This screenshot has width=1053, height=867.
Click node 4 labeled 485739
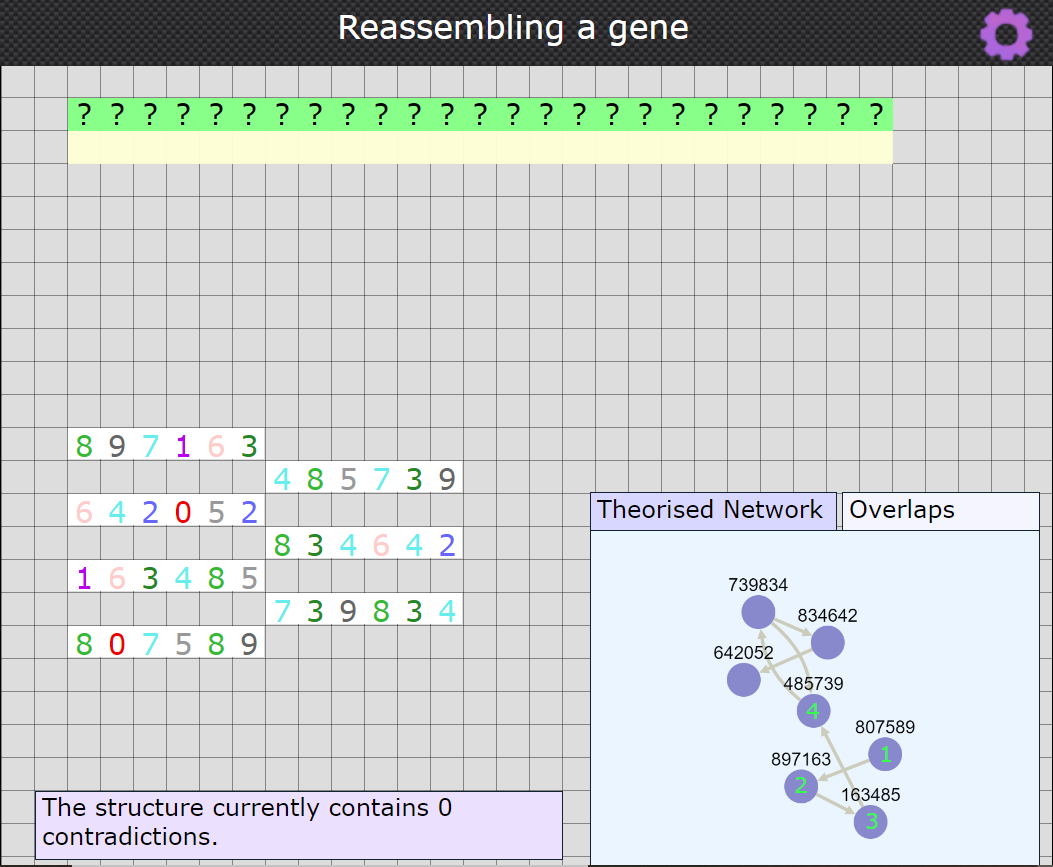(813, 711)
